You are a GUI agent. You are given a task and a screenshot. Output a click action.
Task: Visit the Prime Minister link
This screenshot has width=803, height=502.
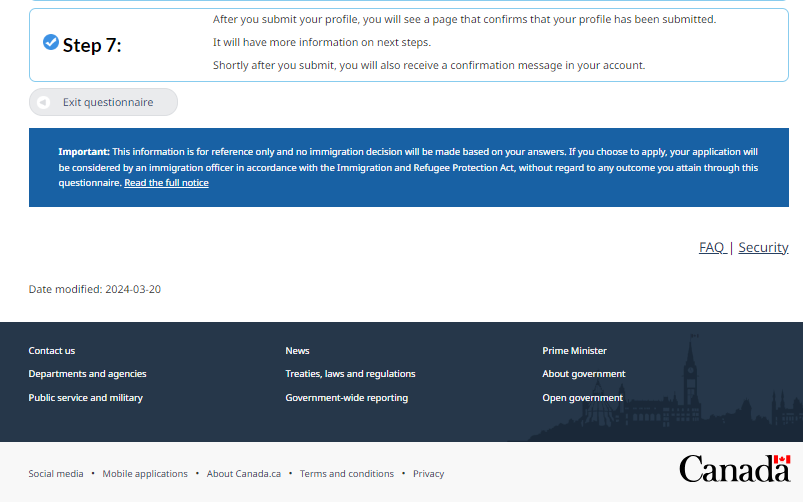pyautogui.click(x=574, y=351)
